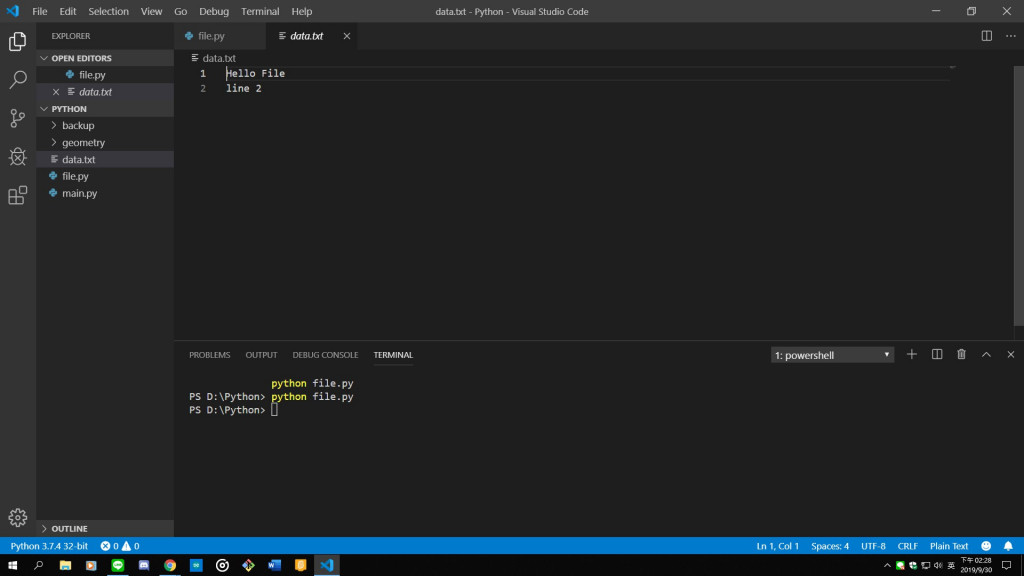
Task: Click the VS Code logo in title bar
Action: (13, 11)
